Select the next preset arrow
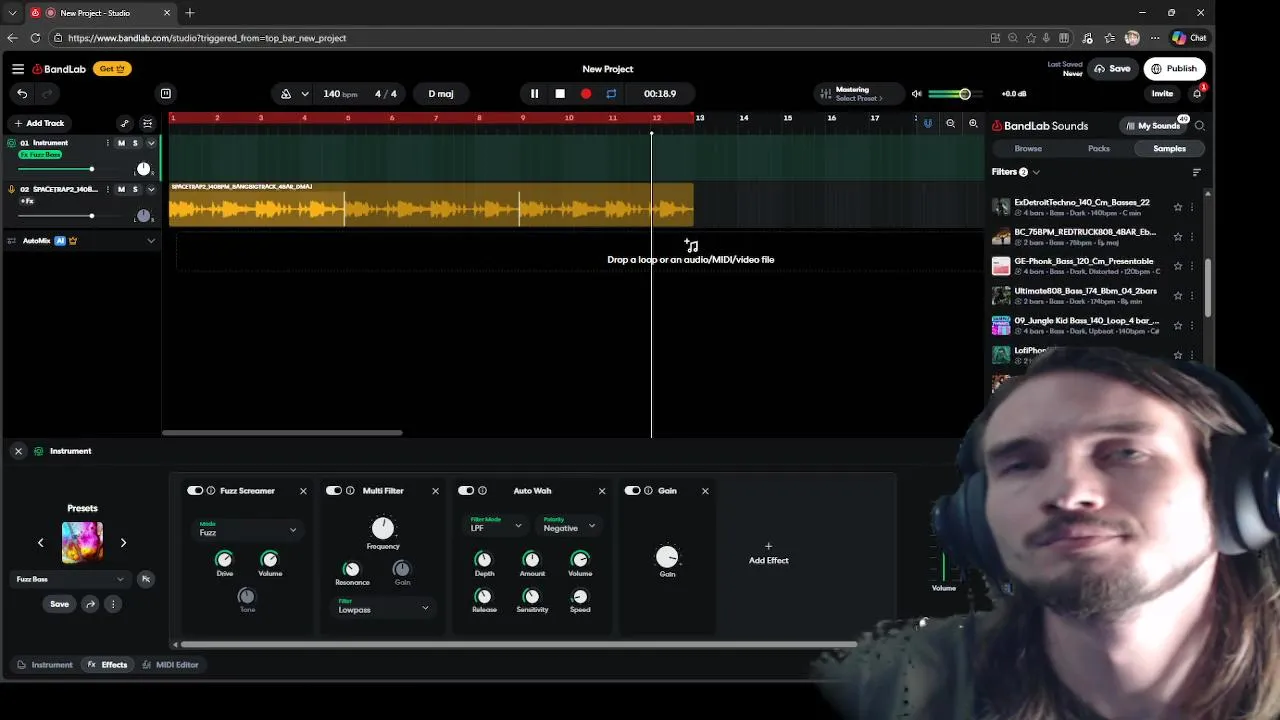Image resolution: width=1280 pixels, height=720 pixels. click(x=123, y=543)
